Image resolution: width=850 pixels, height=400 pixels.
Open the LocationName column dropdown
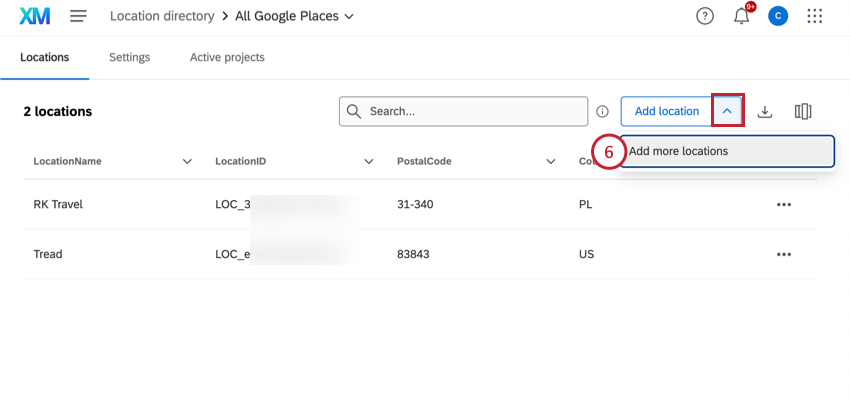tap(187, 161)
